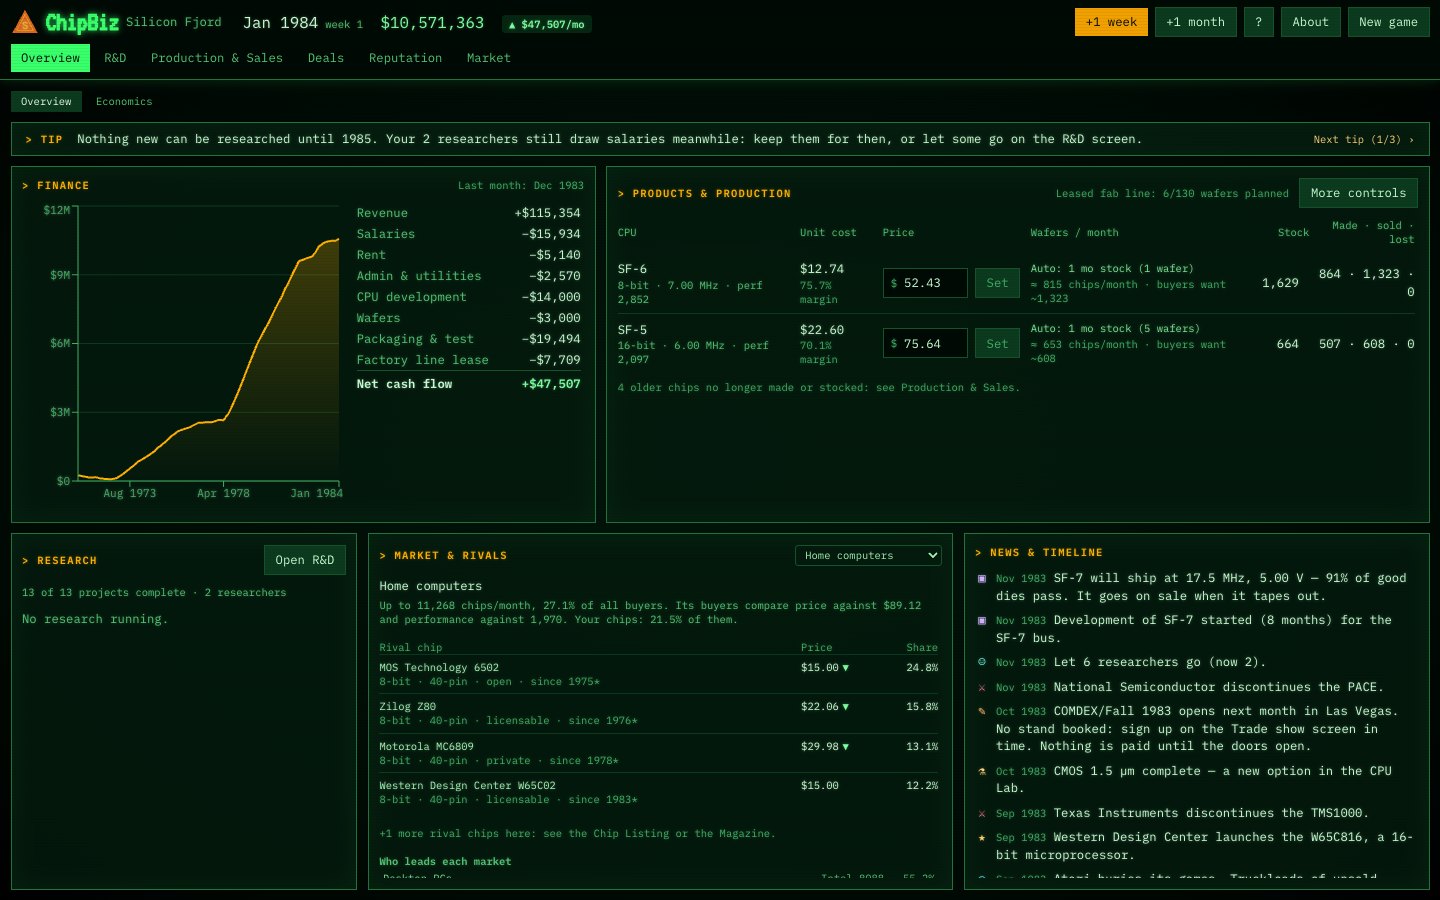Click the 'Jan 1984' date in header
The width and height of the screenshot is (1440, 900).
[x=280, y=22]
